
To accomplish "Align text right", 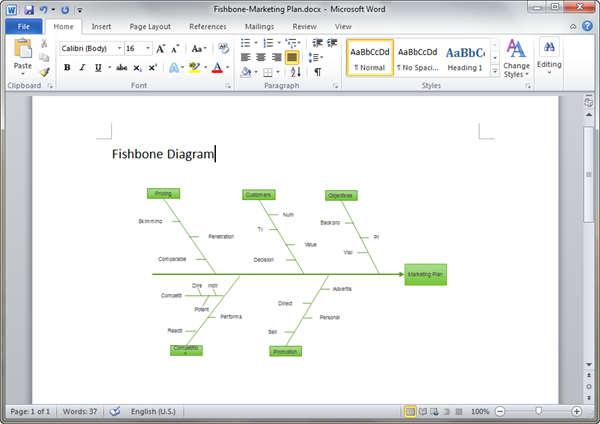I will tap(276, 57).
